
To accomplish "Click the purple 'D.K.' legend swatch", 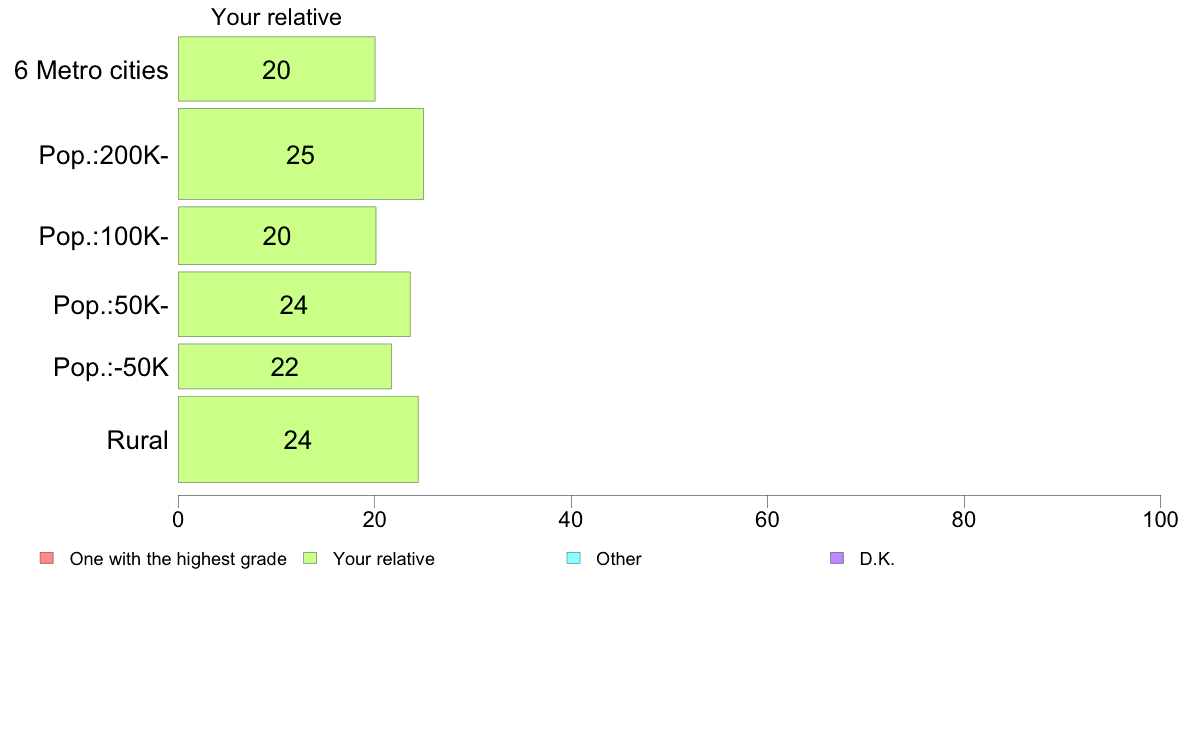I will point(837,559).
